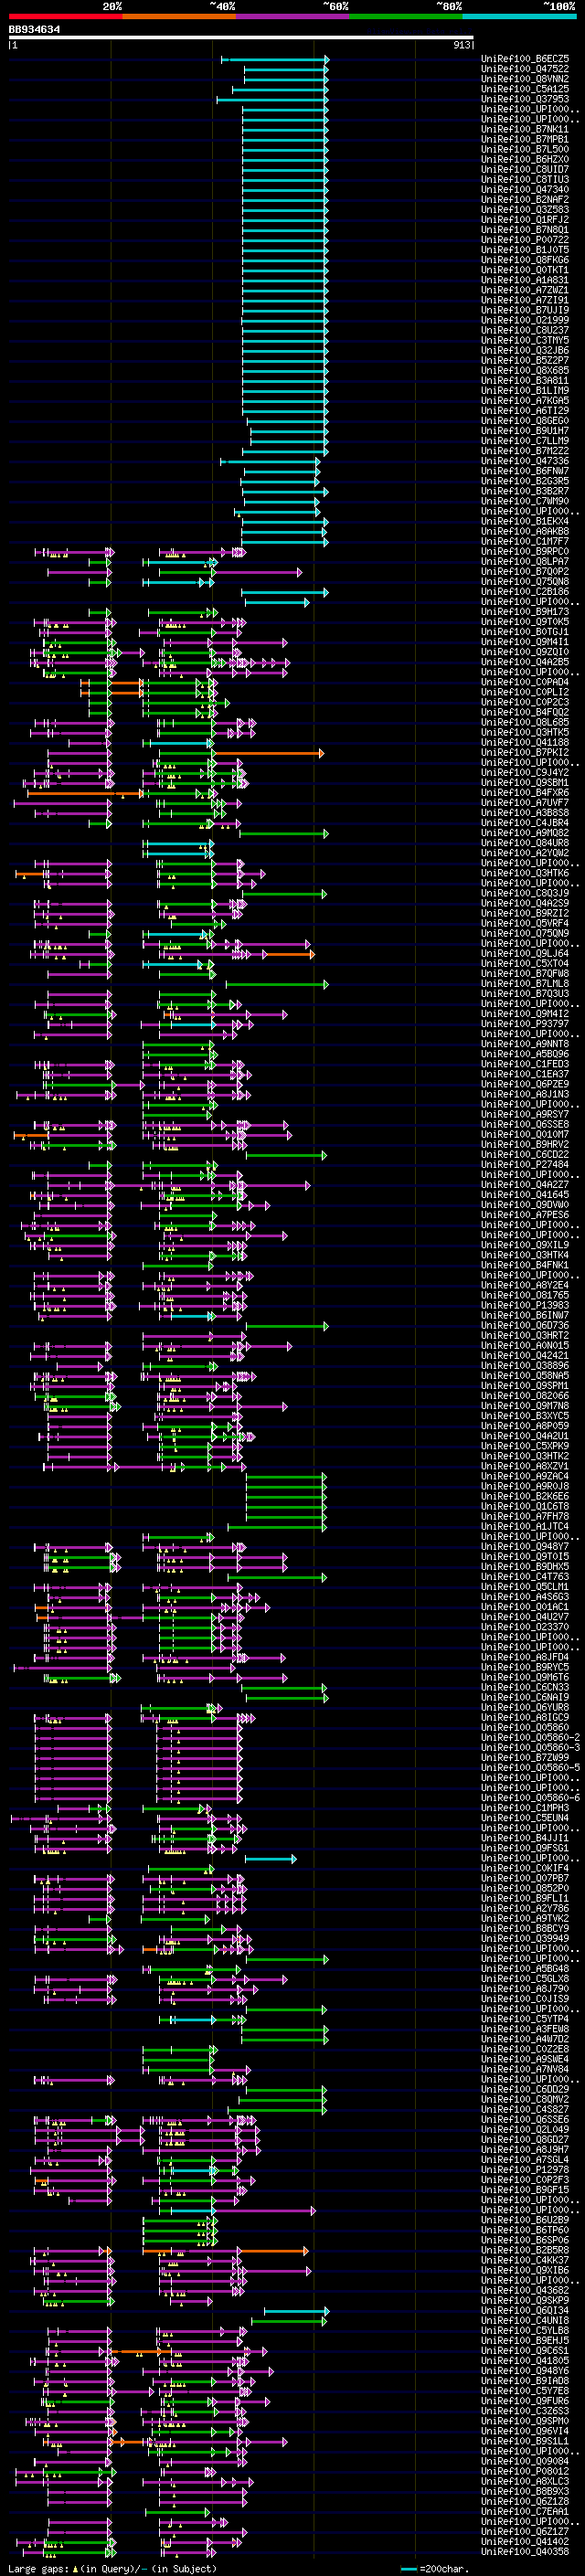Click the UniRef100_P00722 label
The height and width of the screenshot is (2576, 585).
[525, 239]
